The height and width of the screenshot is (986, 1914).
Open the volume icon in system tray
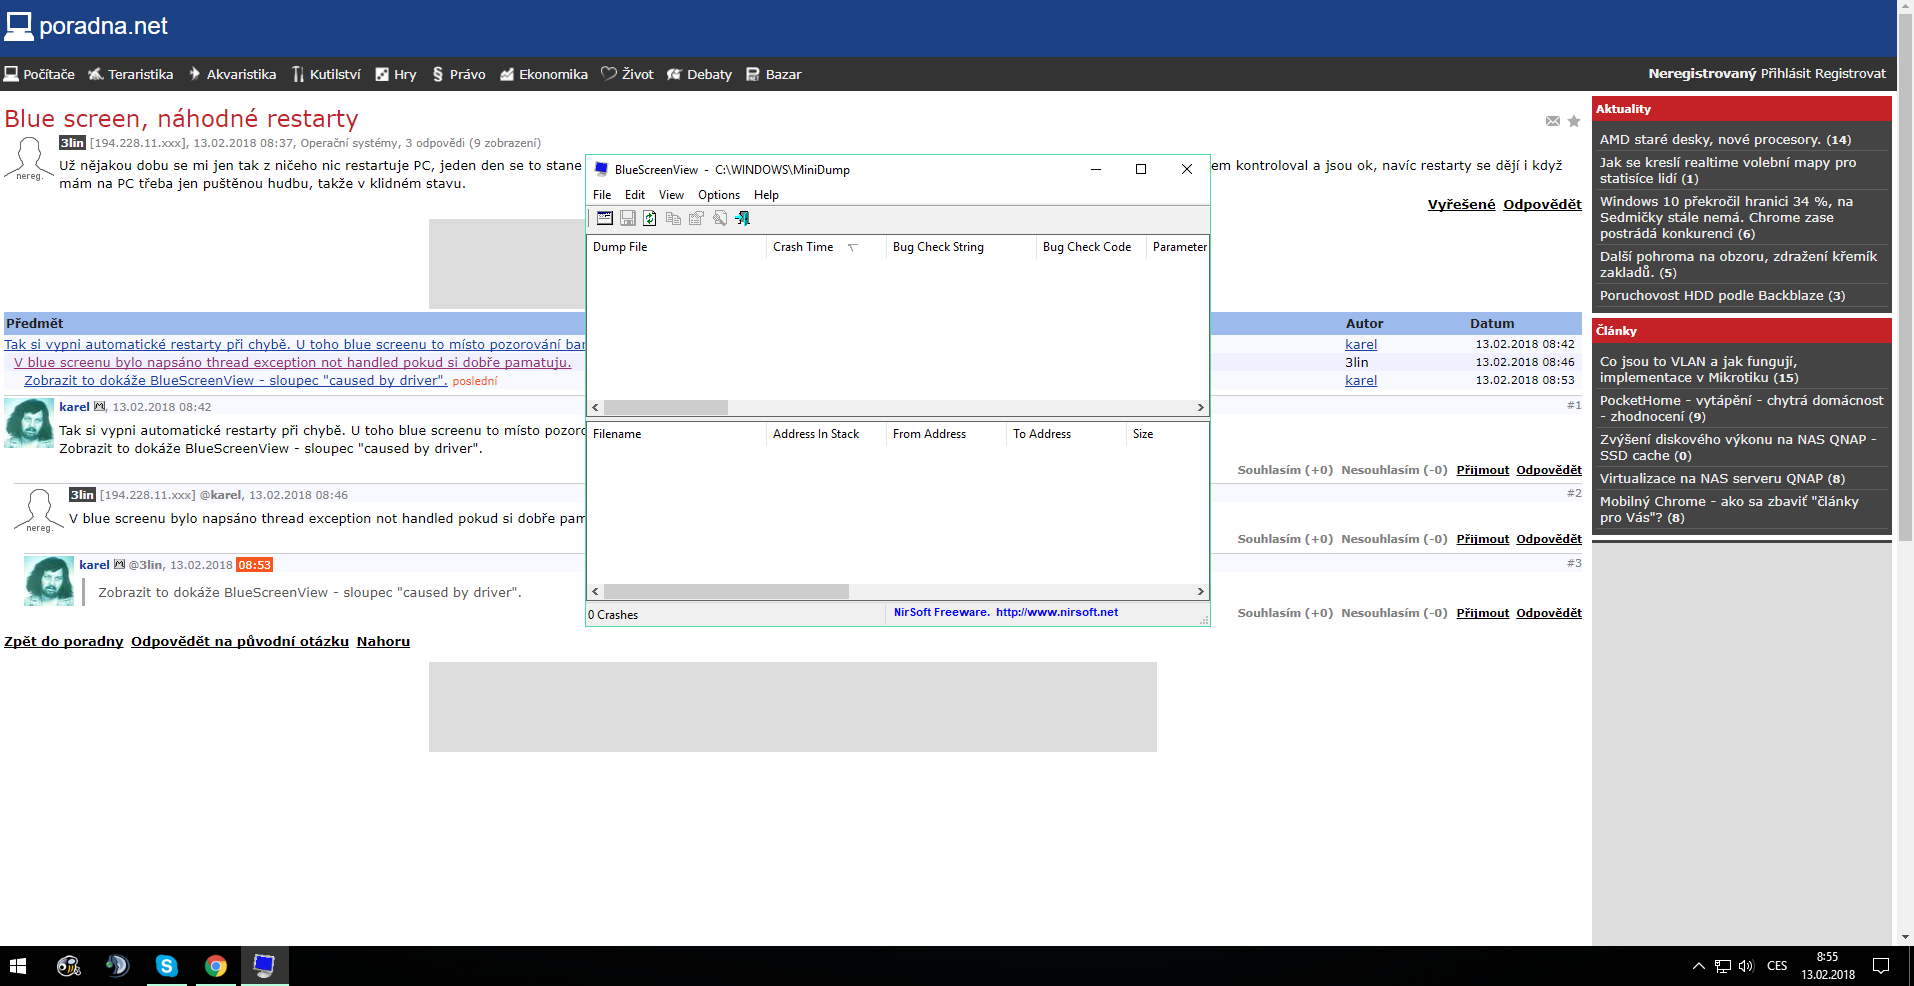[x=1746, y=966]
